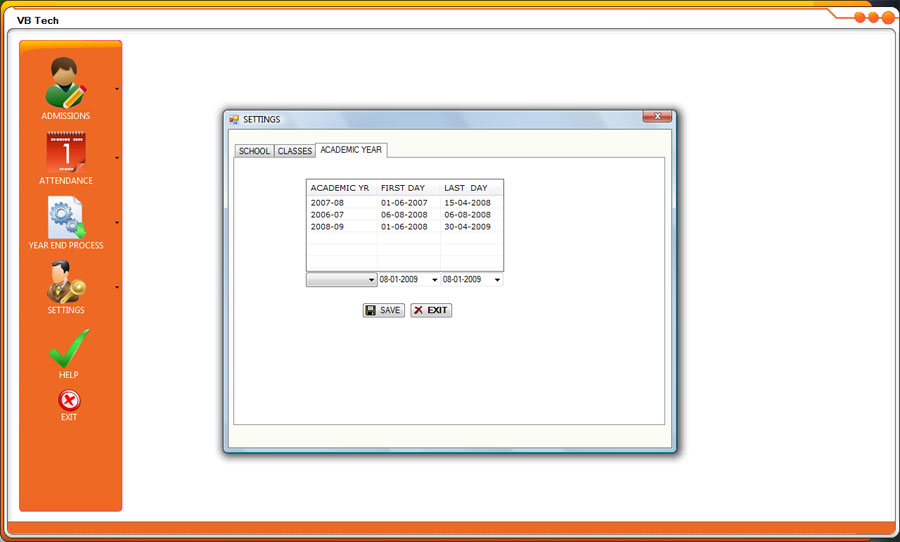Open the last day date picker arrow
The height and width of the screenshot is (542, 900).
point(497,280)
